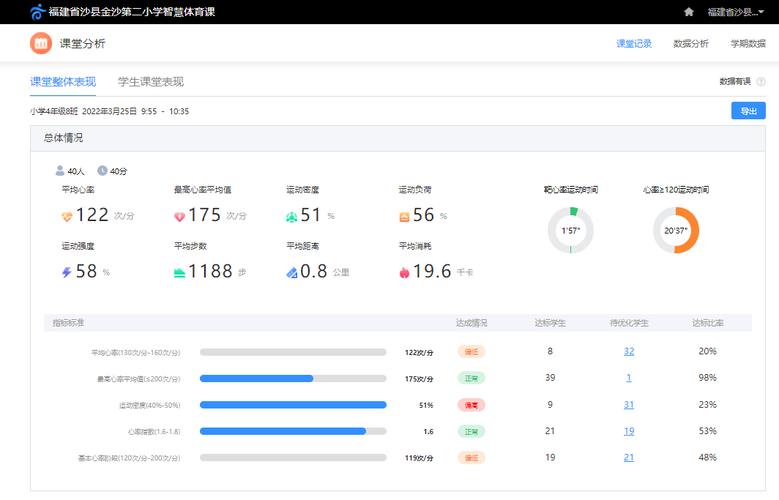The width and height of the screenshot is (779, 500).
Task: Click the 运动负荷 value 56
Action: click(x=423, y=215)
